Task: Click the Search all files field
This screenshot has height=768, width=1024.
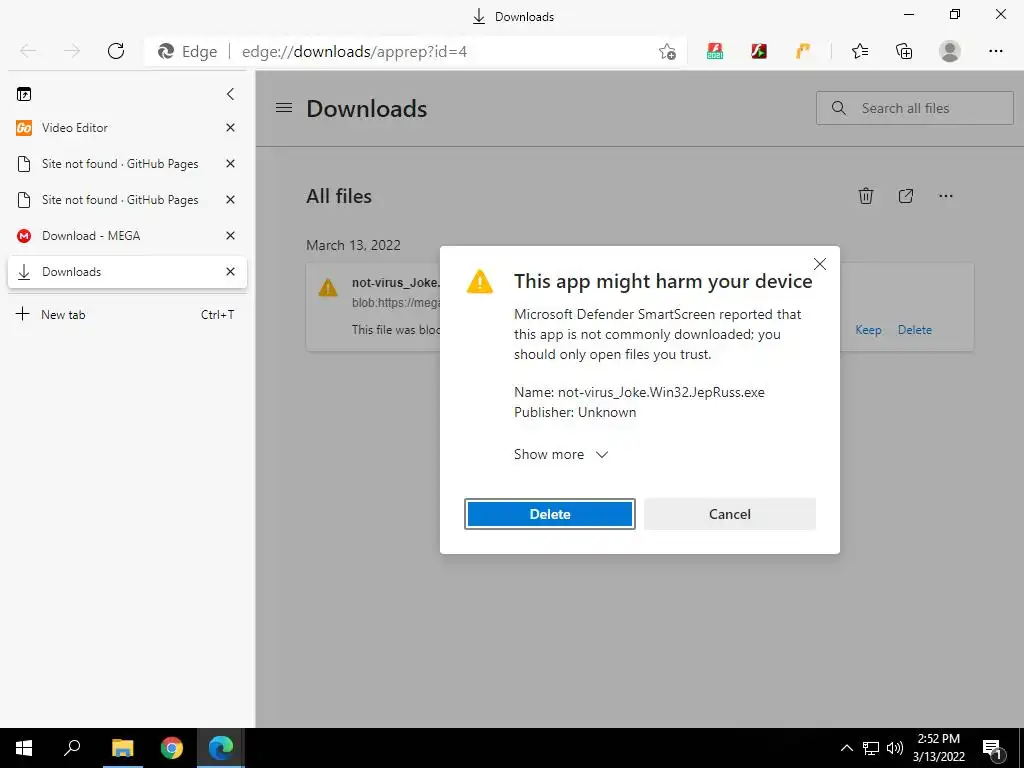Action: (x=914, y=108)
